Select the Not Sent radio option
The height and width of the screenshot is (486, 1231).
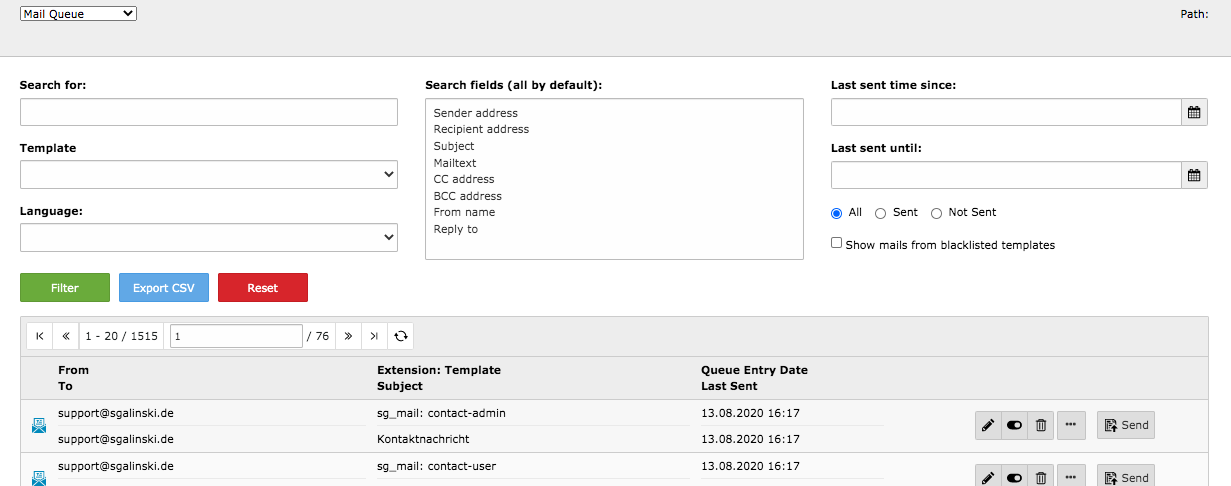pos(937,213)
